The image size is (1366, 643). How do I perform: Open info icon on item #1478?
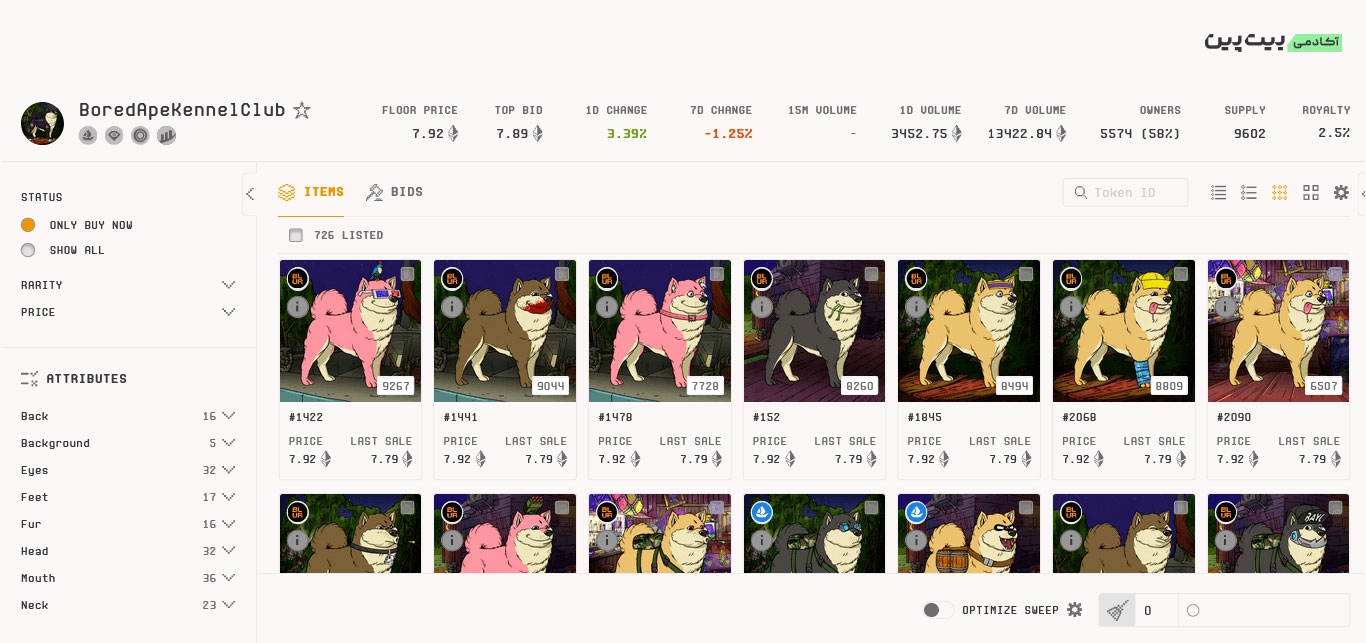606,307
